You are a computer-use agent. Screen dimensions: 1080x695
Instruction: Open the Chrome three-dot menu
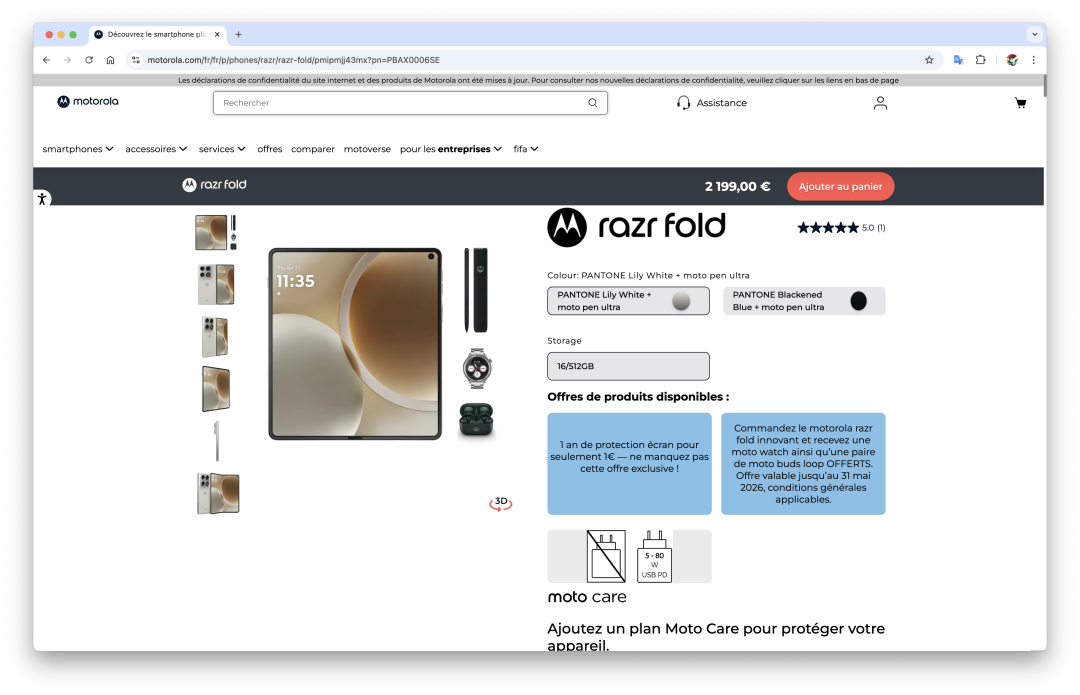[x=1033, y=60]
